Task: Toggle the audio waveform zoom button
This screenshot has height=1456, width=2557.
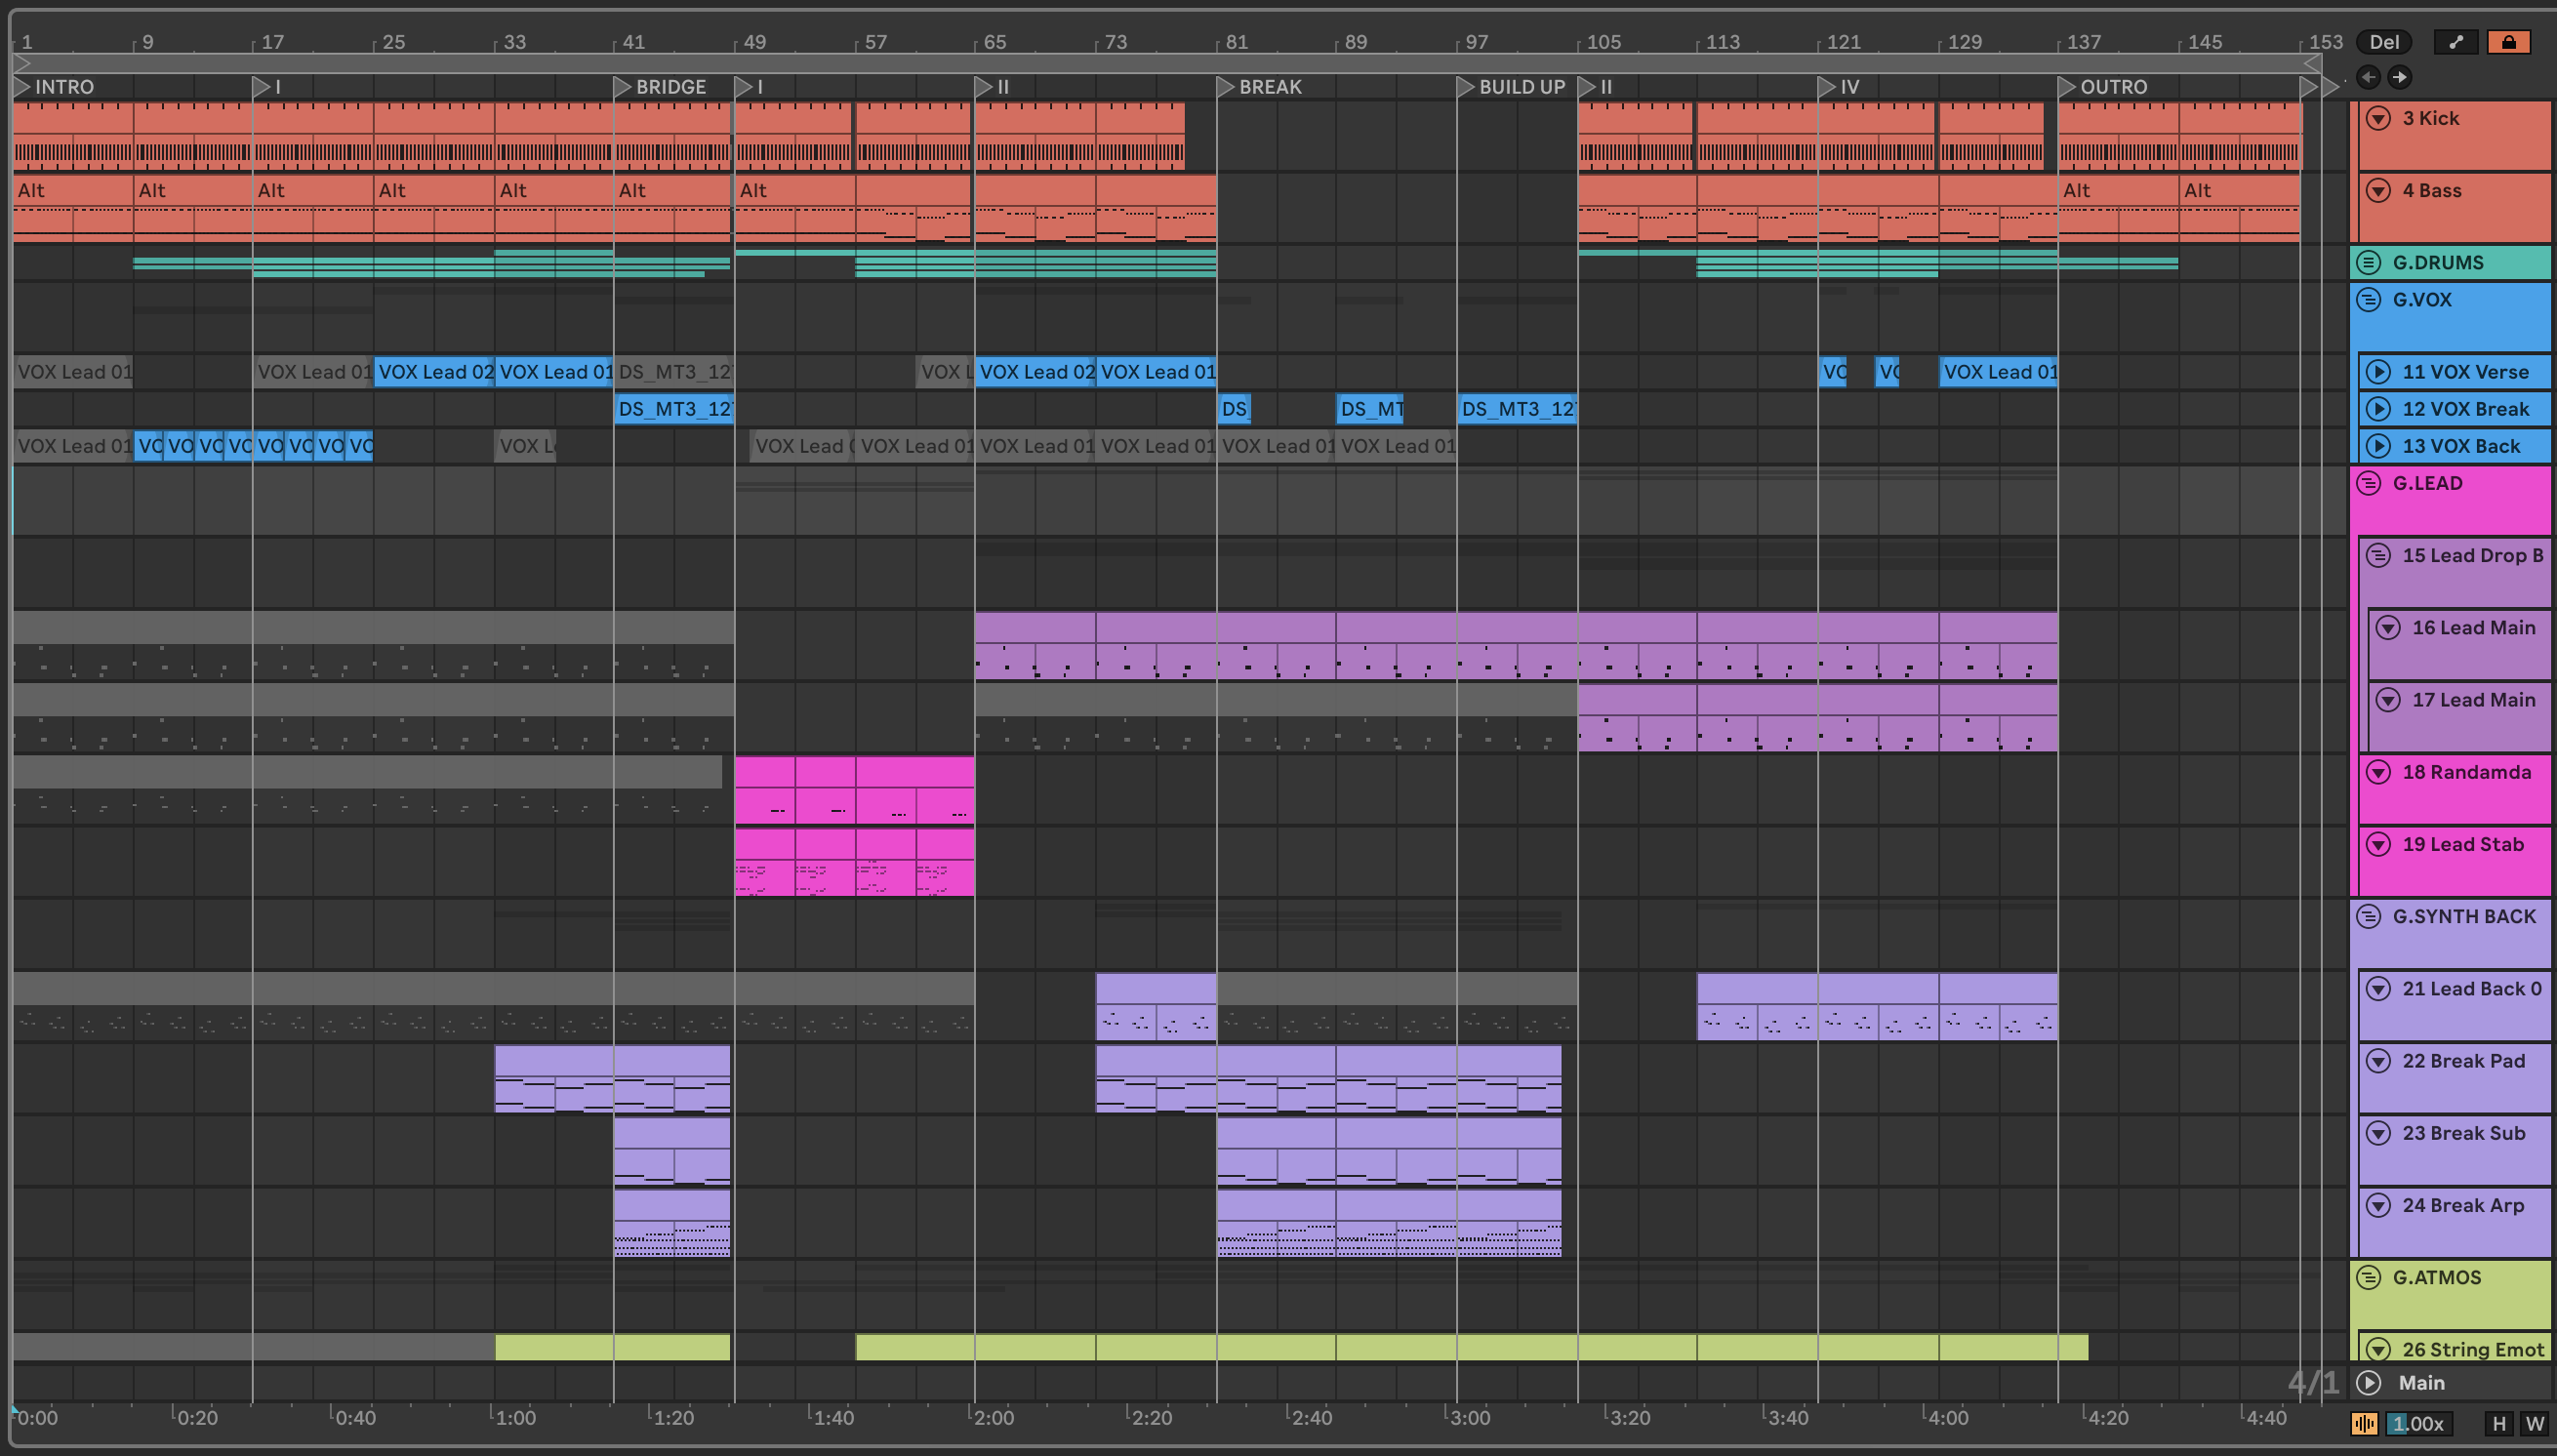Action: coord(2364,1423)
